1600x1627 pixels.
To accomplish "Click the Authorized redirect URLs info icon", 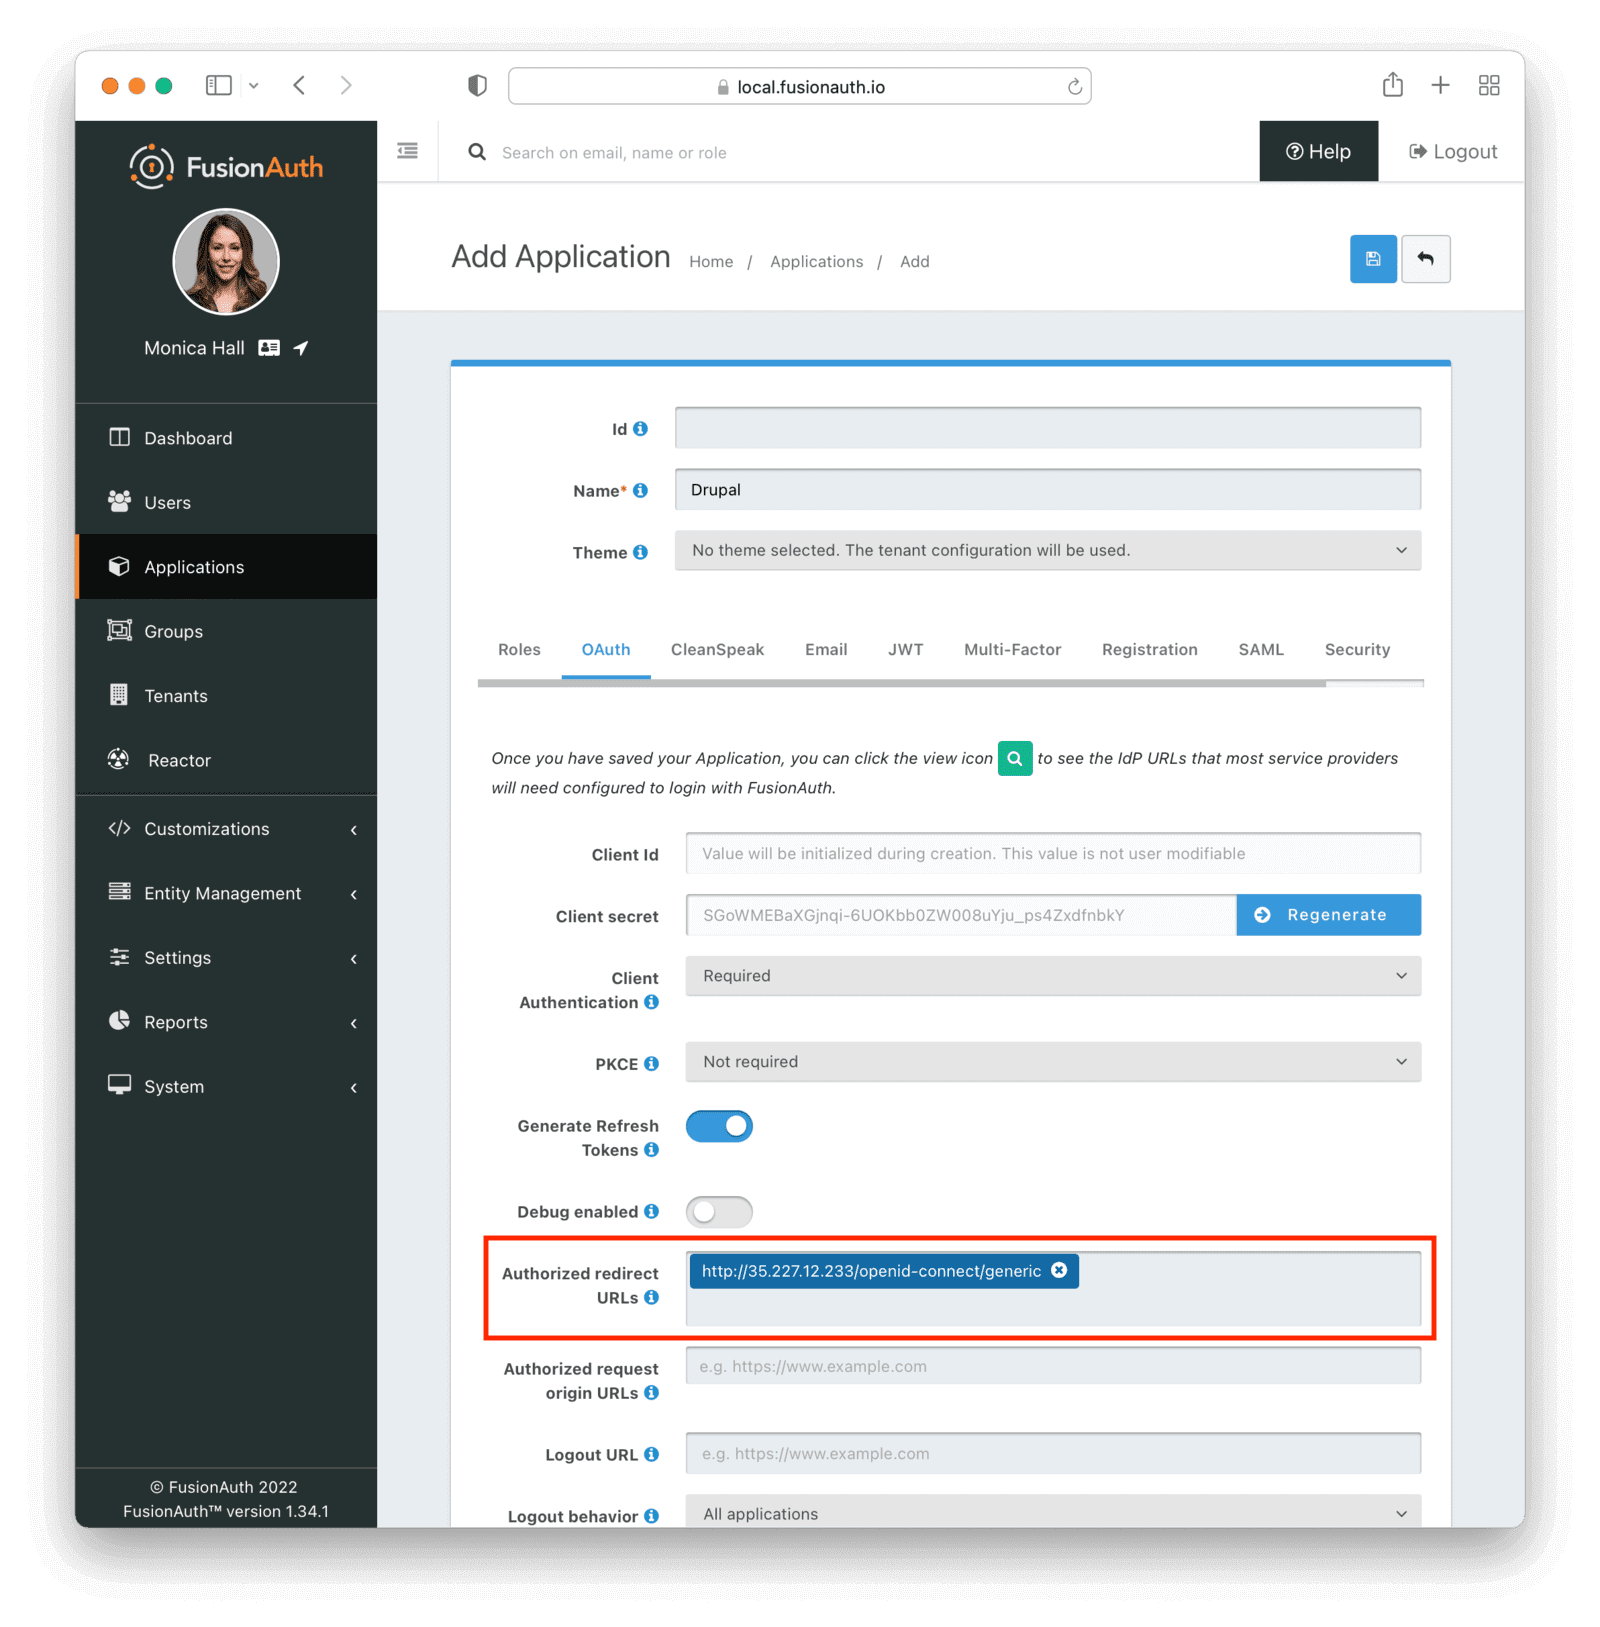I will click(653, 1297).
